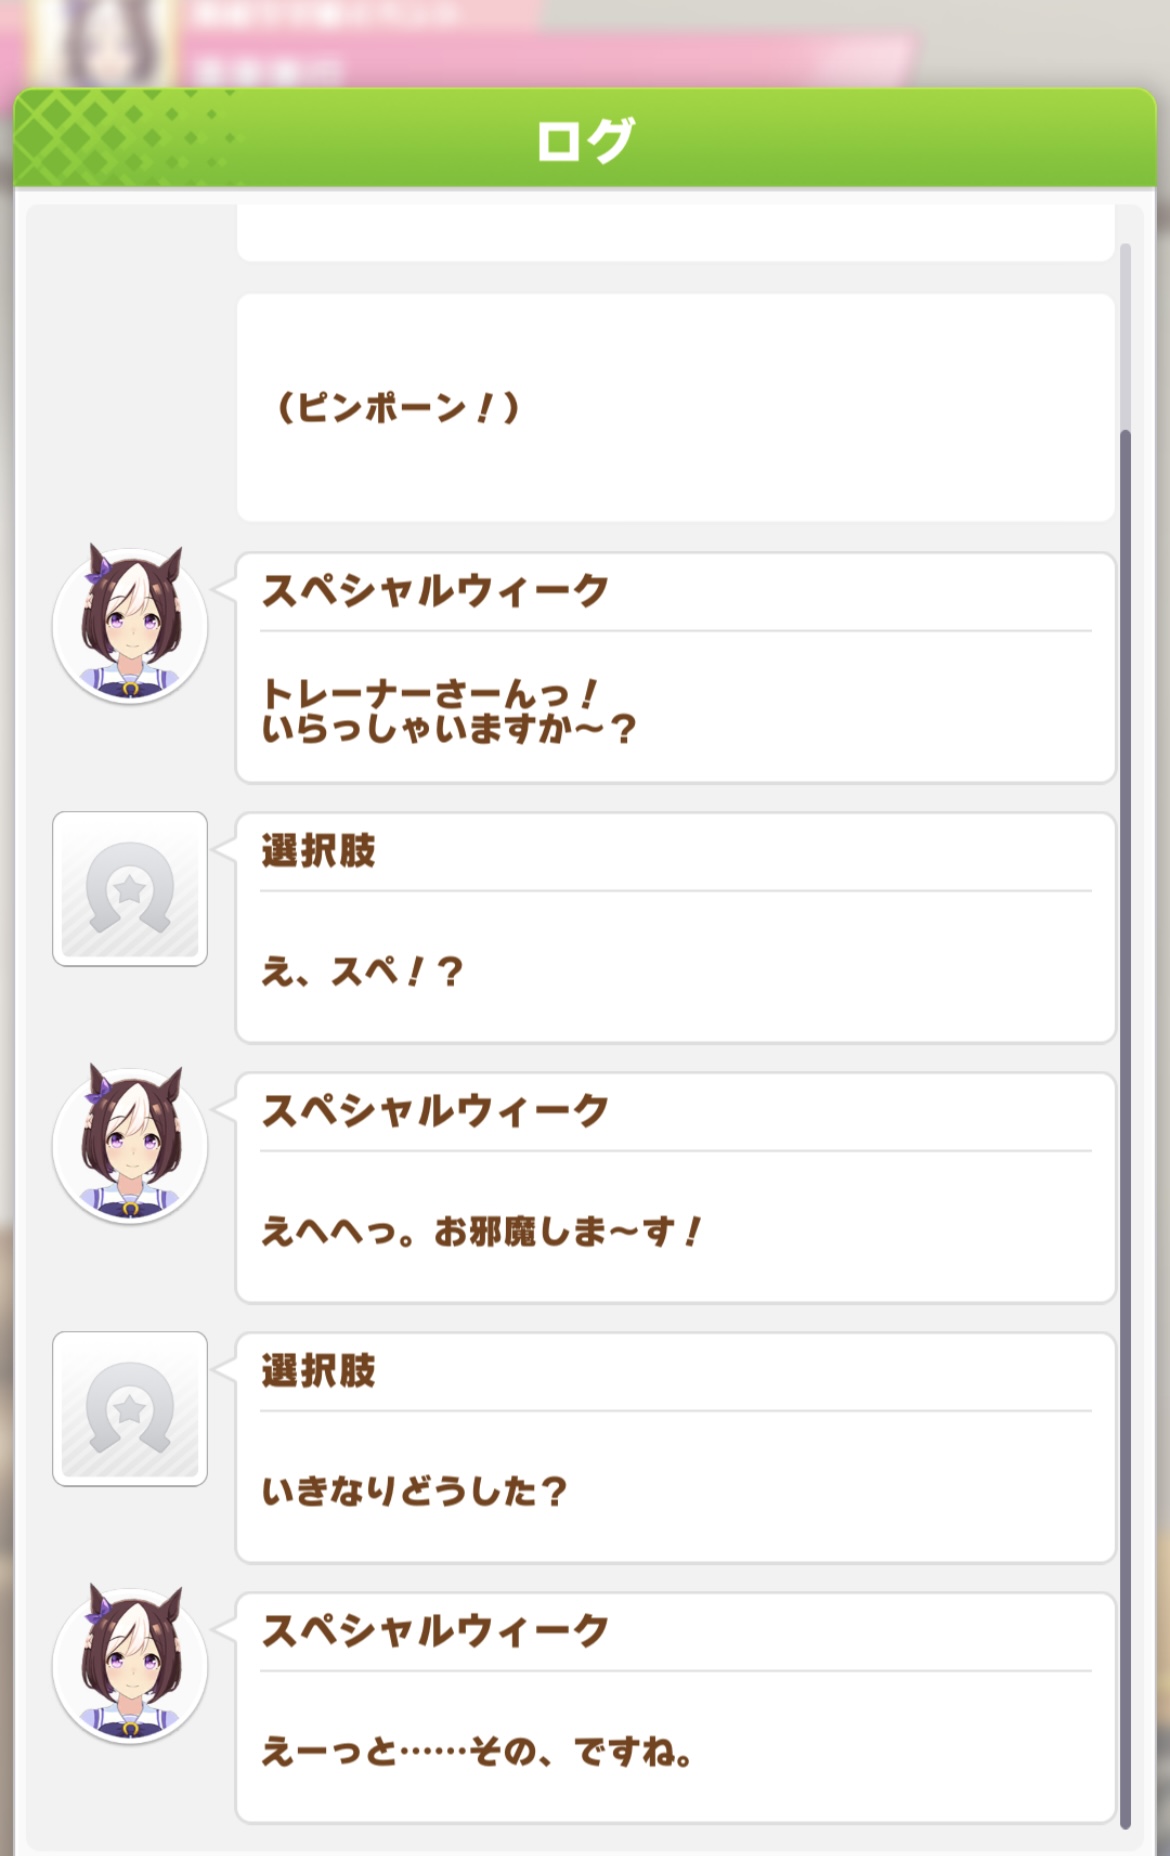Tap Special Week's avatar beside "トレーナーさーんっ！" line

130,627
